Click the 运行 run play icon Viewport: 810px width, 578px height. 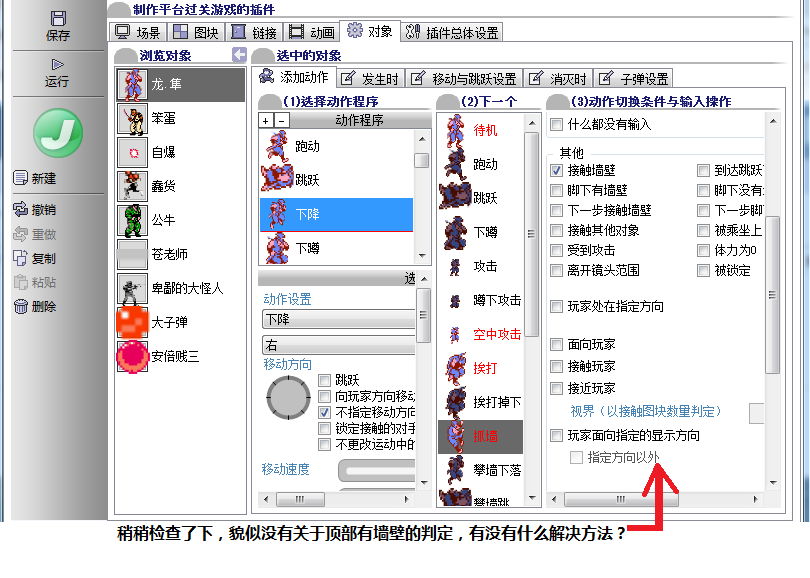57,65
